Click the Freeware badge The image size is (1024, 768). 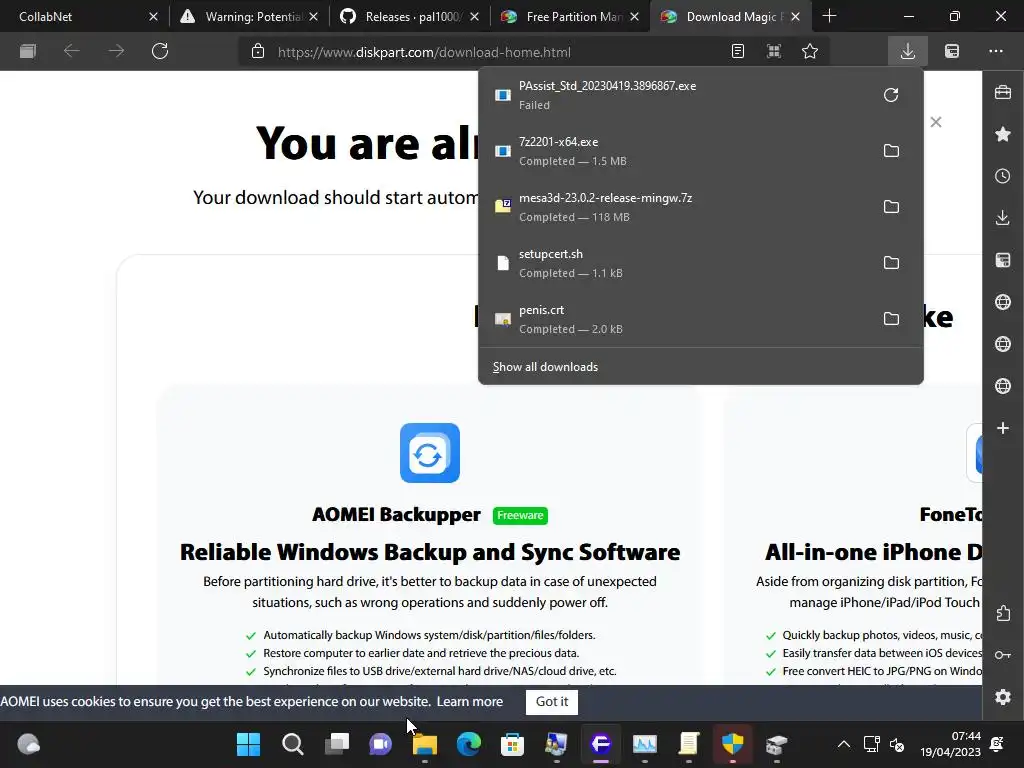point(520,515)
